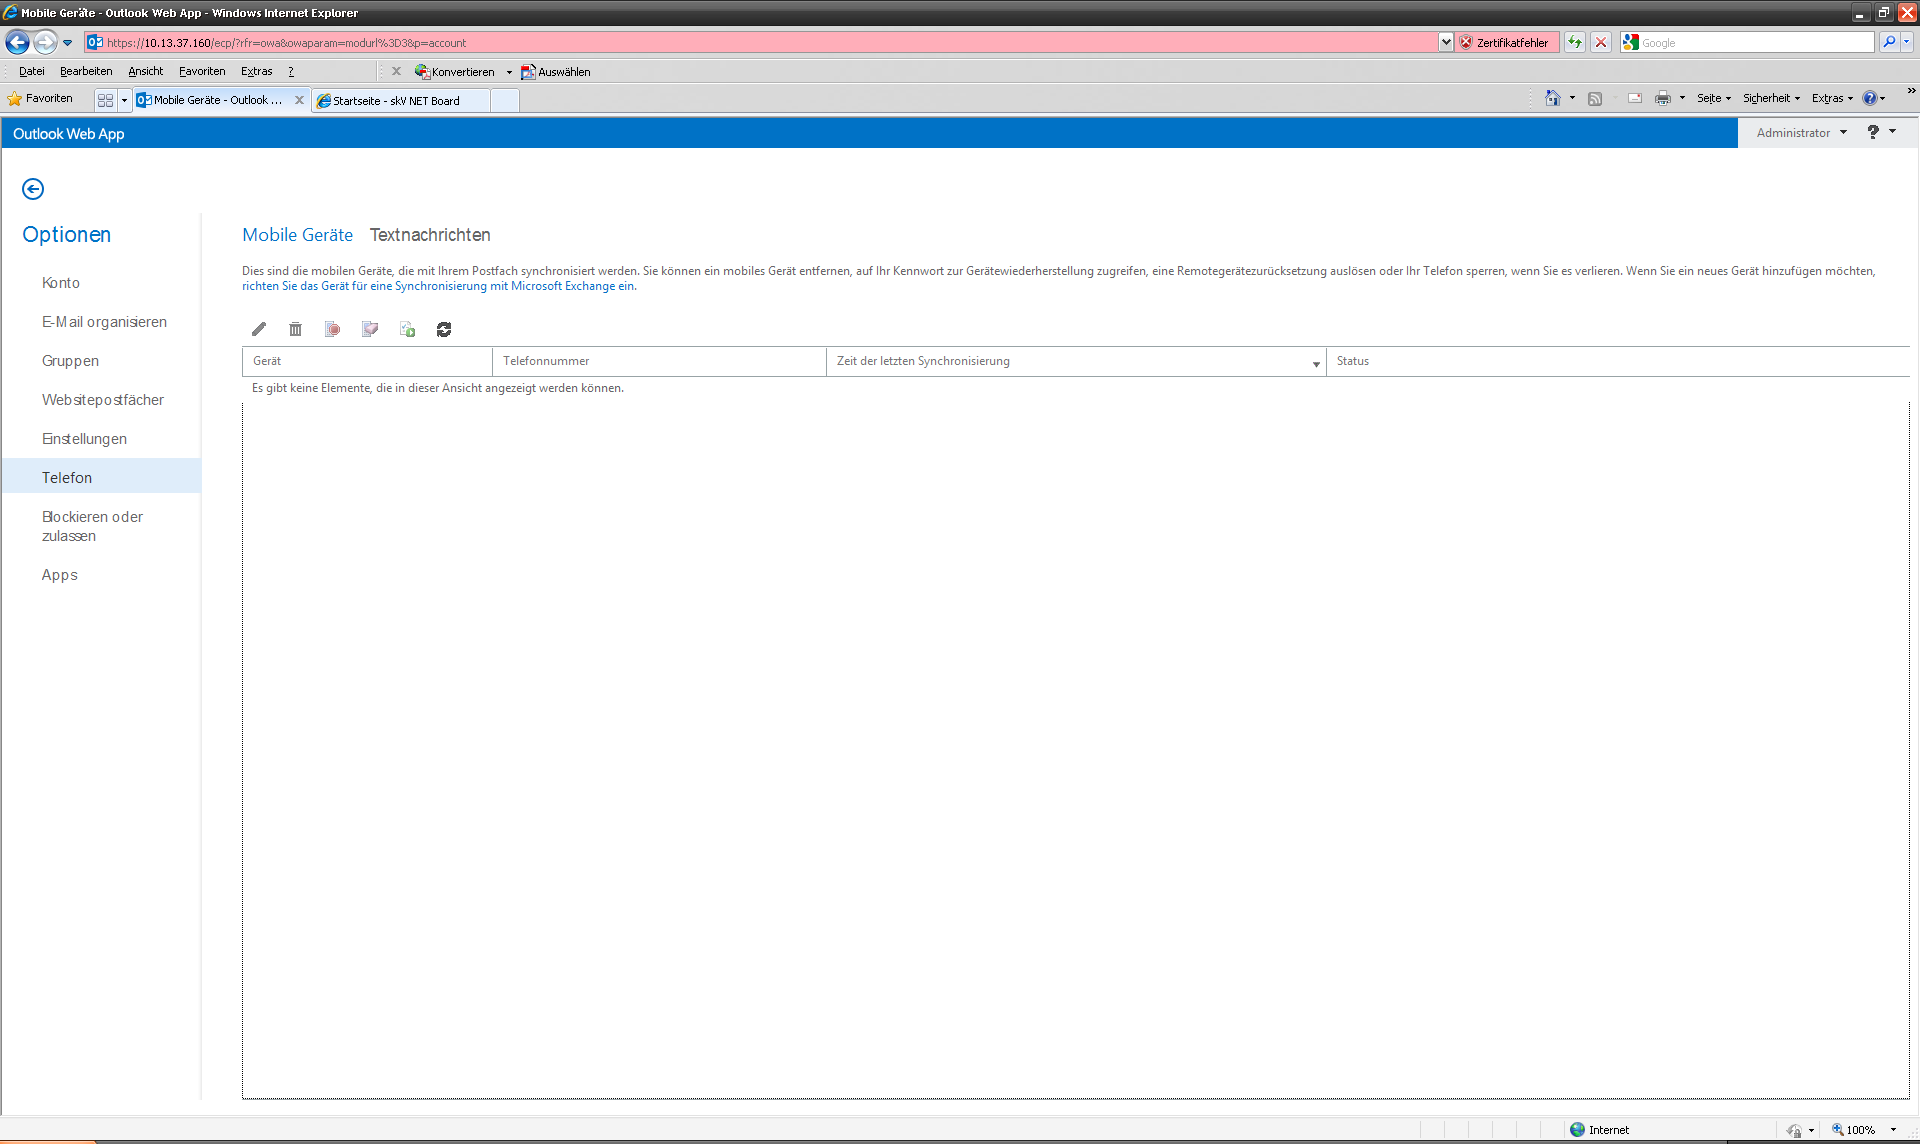The image size is (1920, 1144).
Task: Select Konto in the options sidebar
Action: click(61, 283)
